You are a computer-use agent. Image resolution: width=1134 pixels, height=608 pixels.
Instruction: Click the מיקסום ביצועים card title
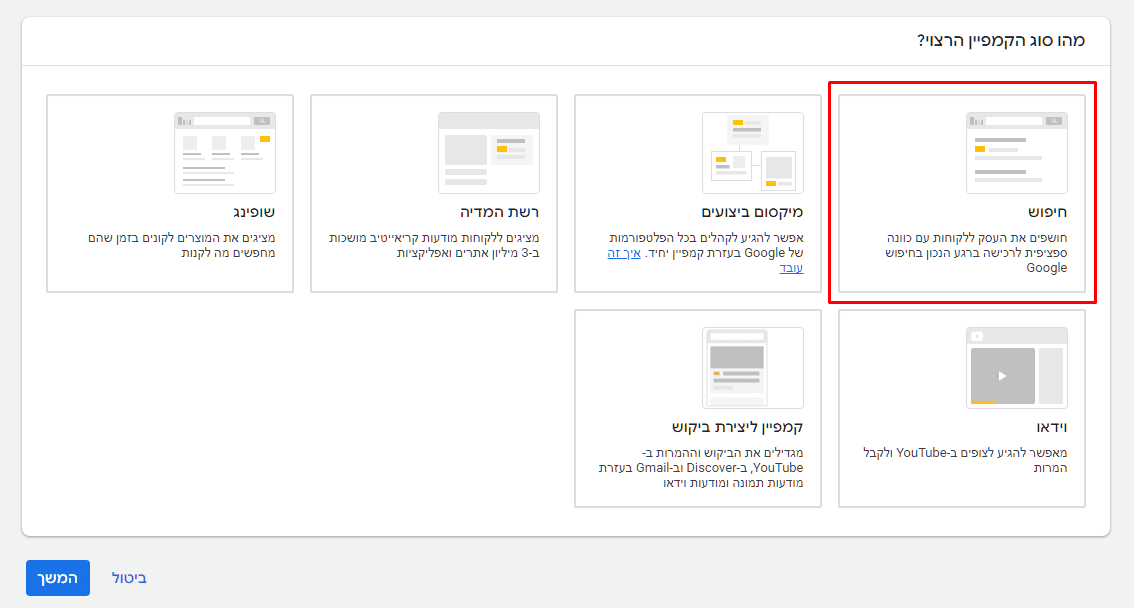(752, 212)
